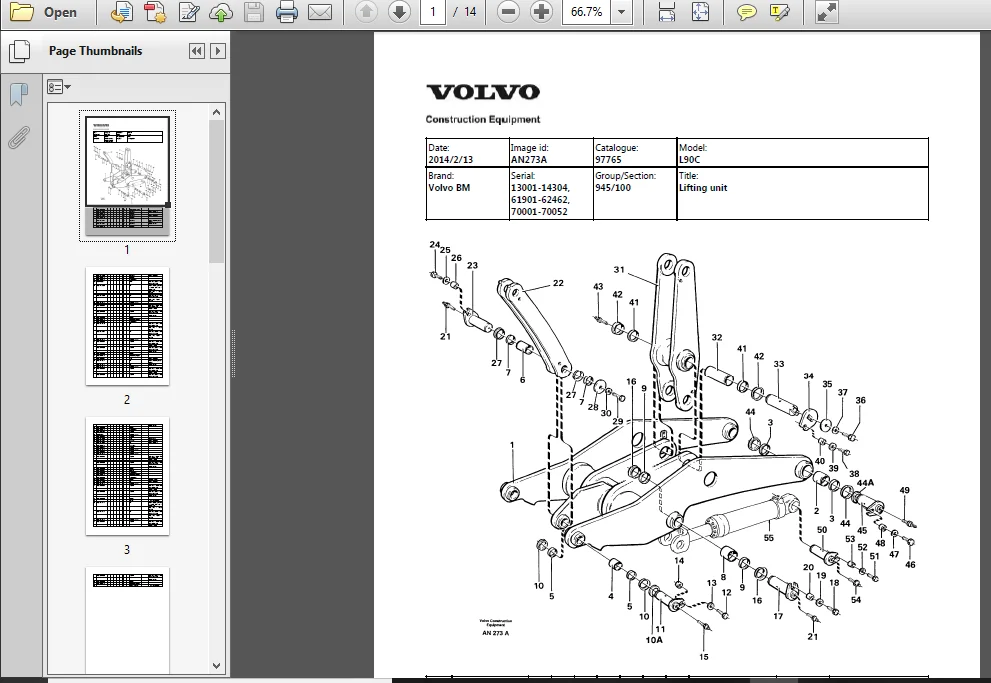Click the 66.7% zoom value field

coord(587,12)
